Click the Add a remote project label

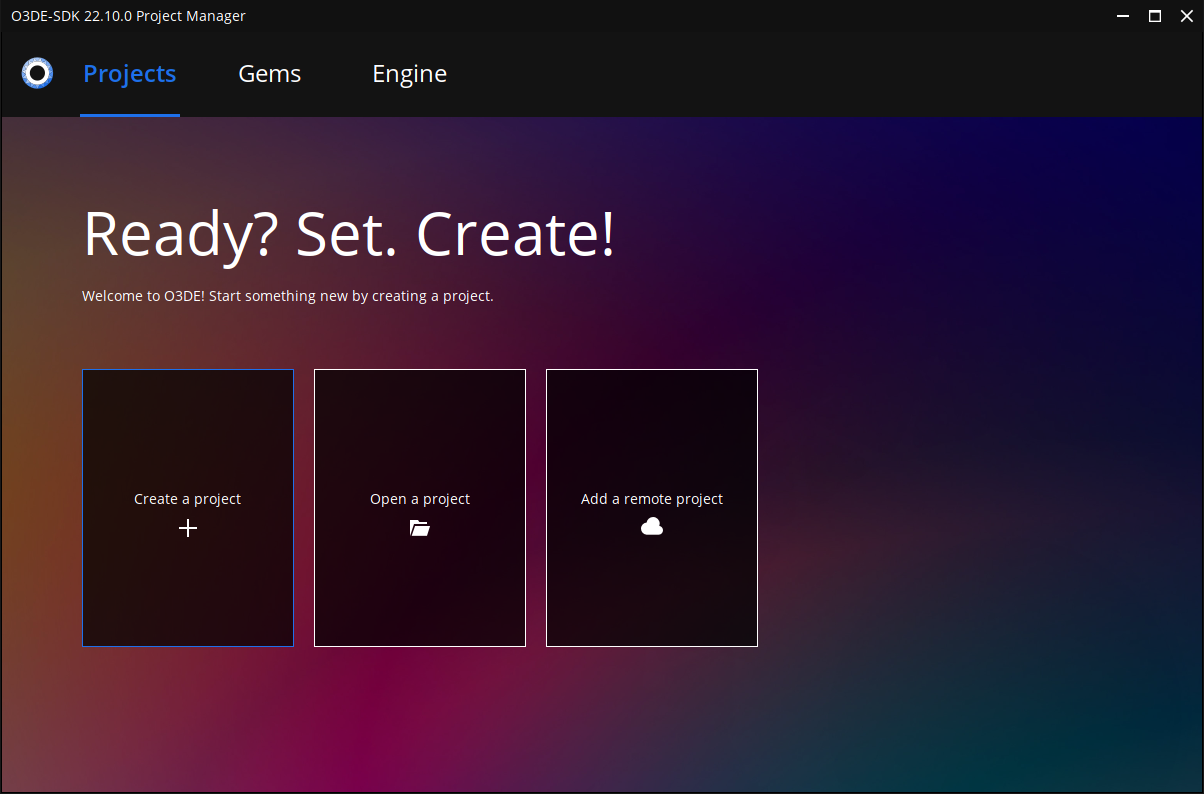(651, 498)
